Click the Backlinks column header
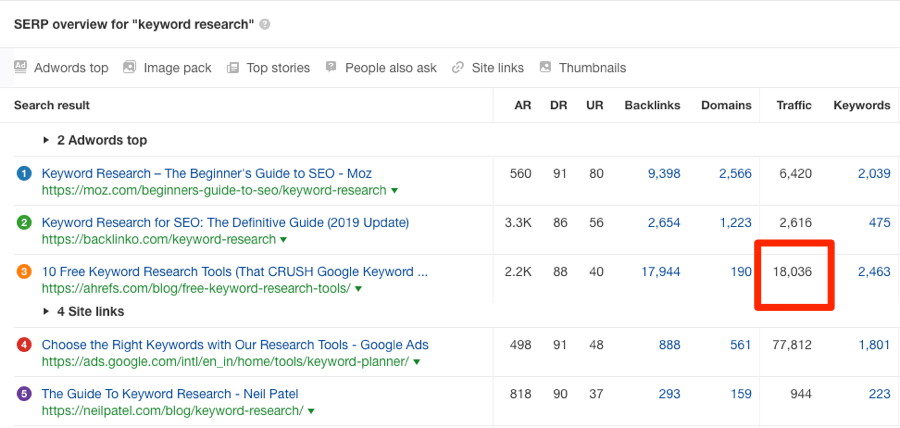Image resolution: width=900 pixels, height=428 pixels. pos(653,105)
